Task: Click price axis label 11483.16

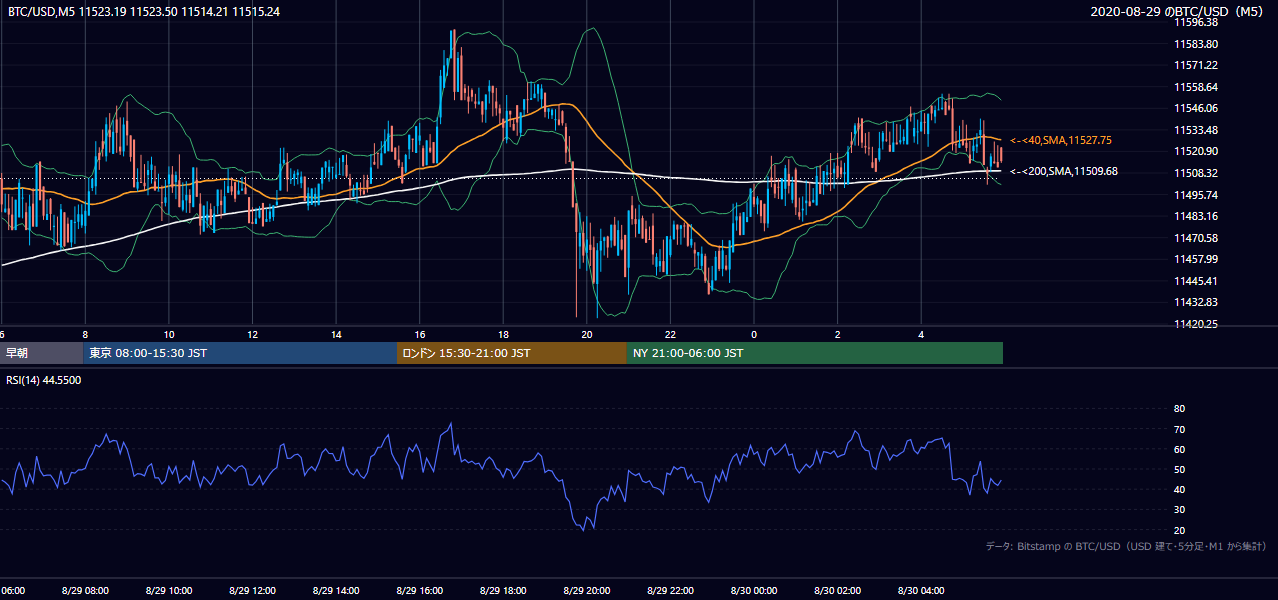Action: [x=1196, y=216]
